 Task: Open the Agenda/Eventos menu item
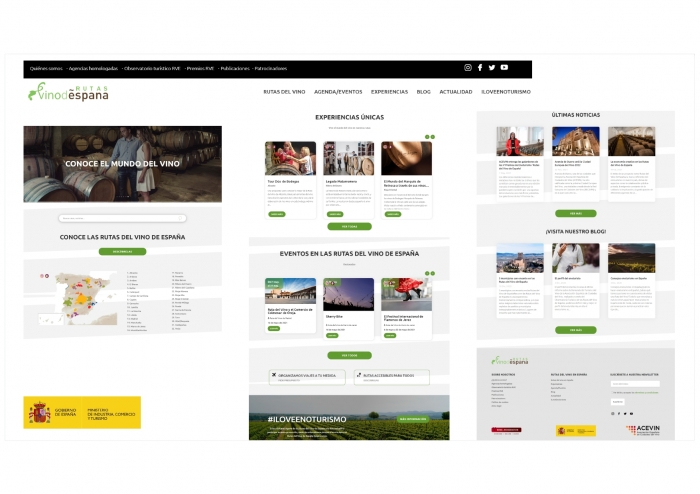338,91
